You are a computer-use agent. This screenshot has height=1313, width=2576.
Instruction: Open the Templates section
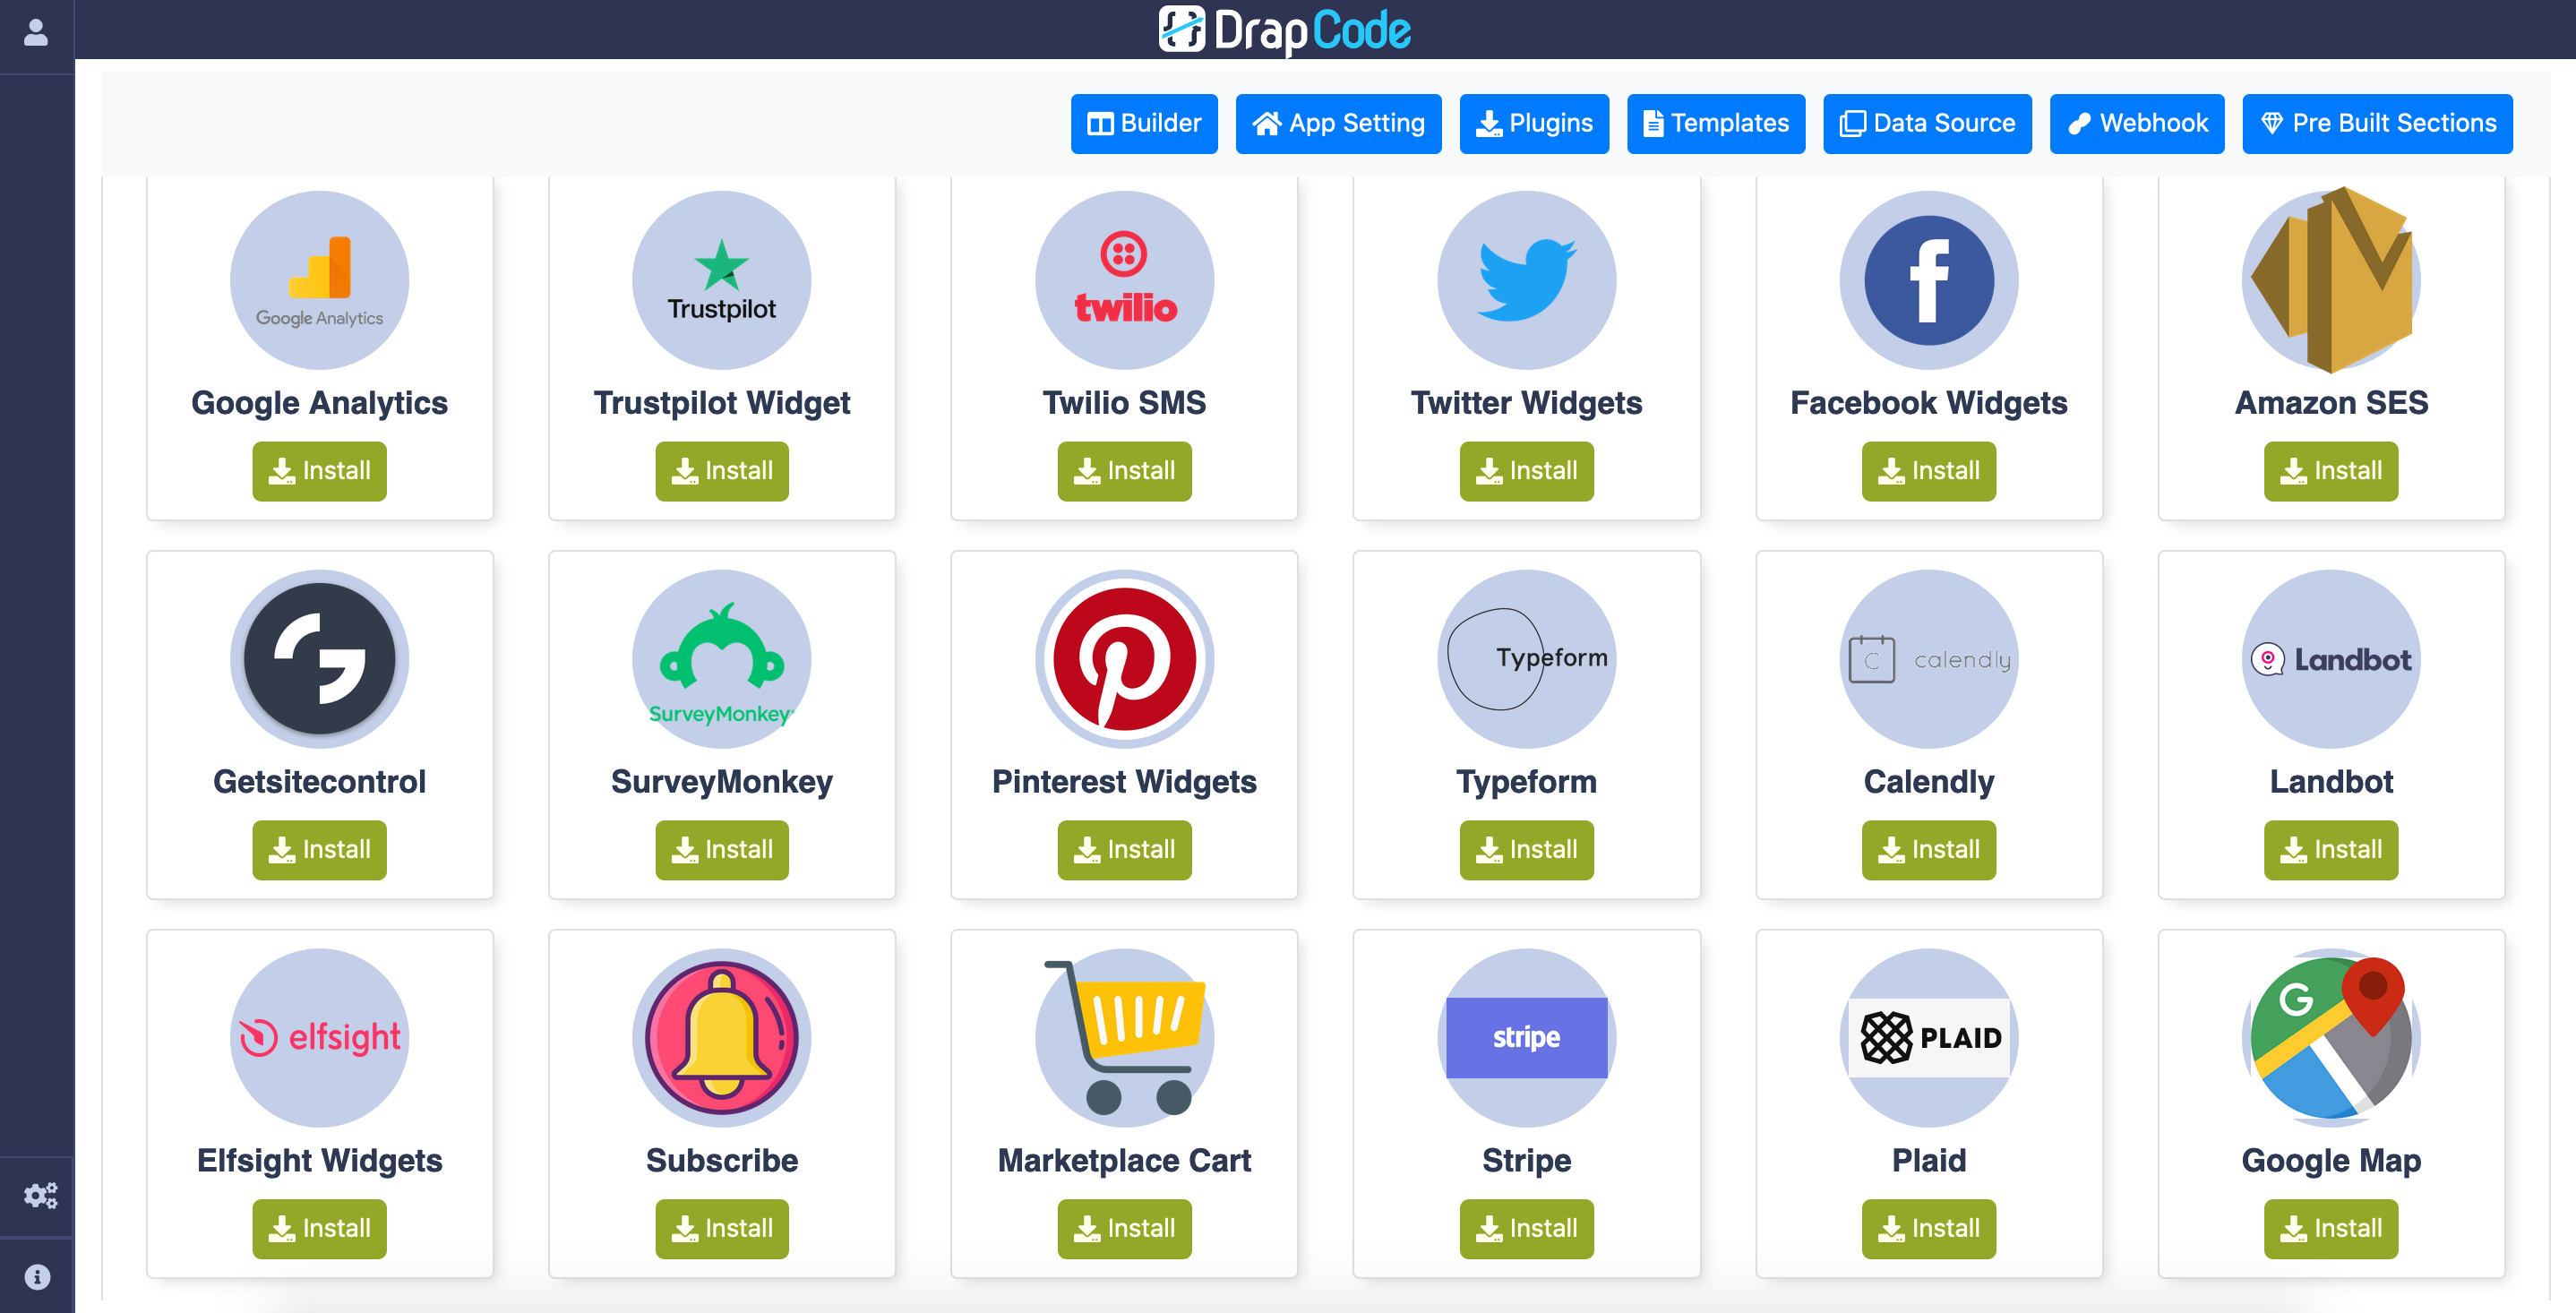[1715, 123]
